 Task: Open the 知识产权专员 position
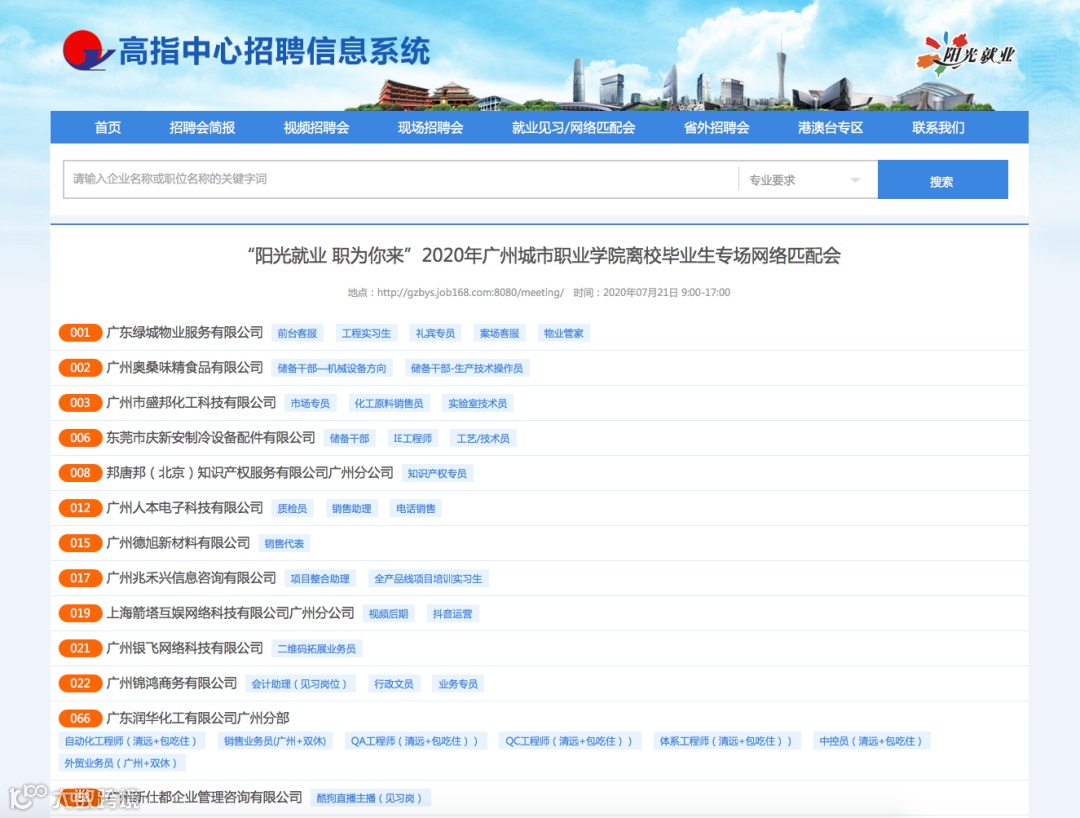pos(437,474)
